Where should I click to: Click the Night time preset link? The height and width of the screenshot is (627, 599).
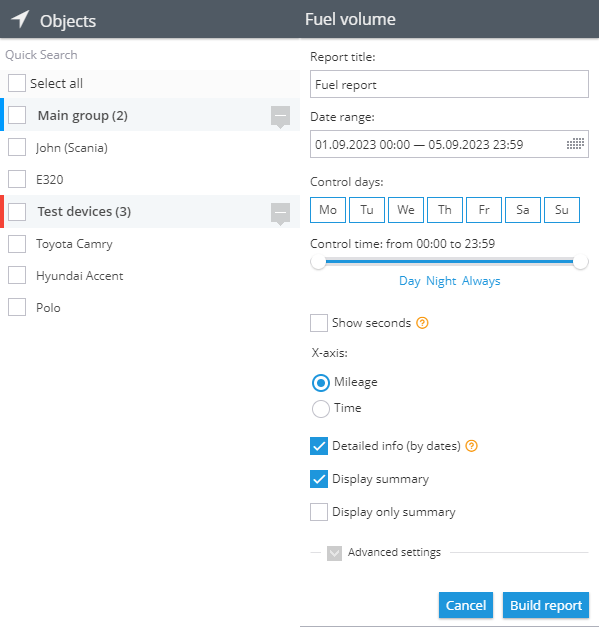click(x=441, y=281)
